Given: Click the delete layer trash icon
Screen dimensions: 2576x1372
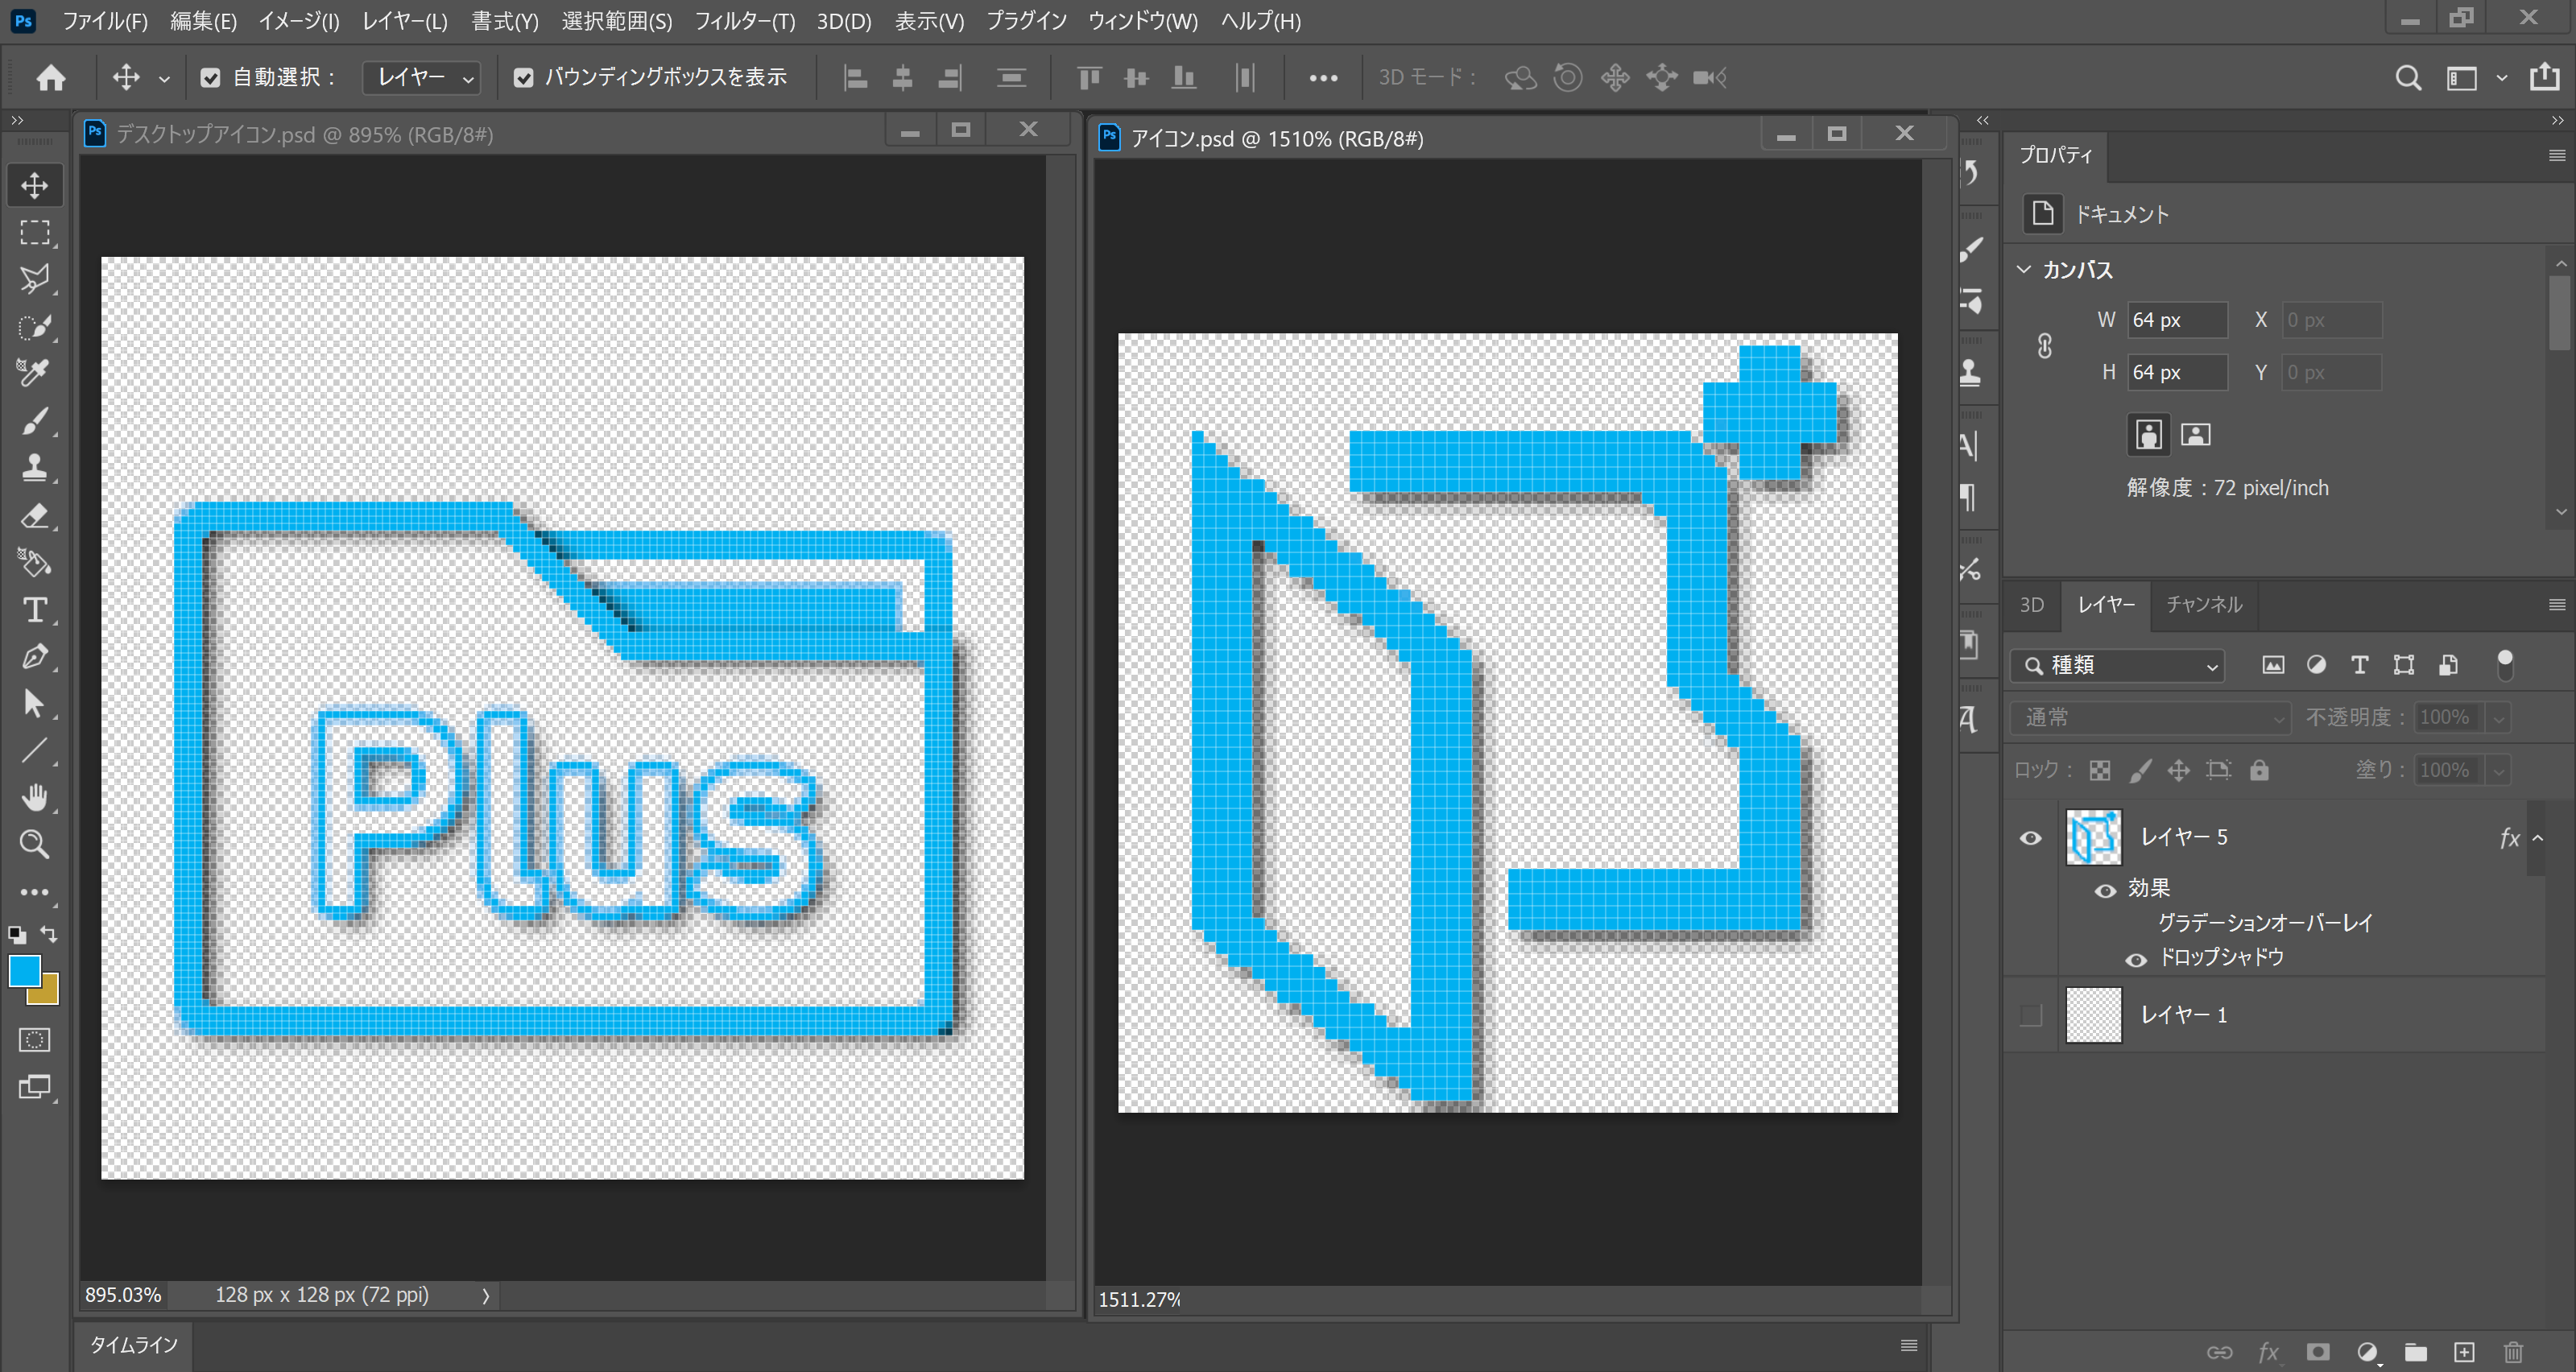Looking at the screenshot, I should click(x=2513, y=1352).
